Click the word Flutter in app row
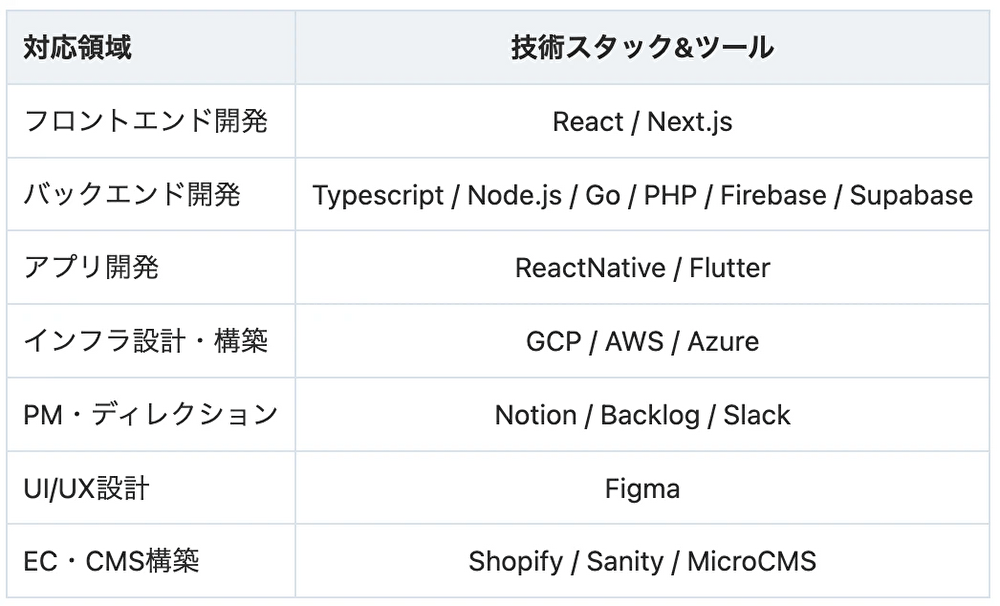 pos(729,268)
